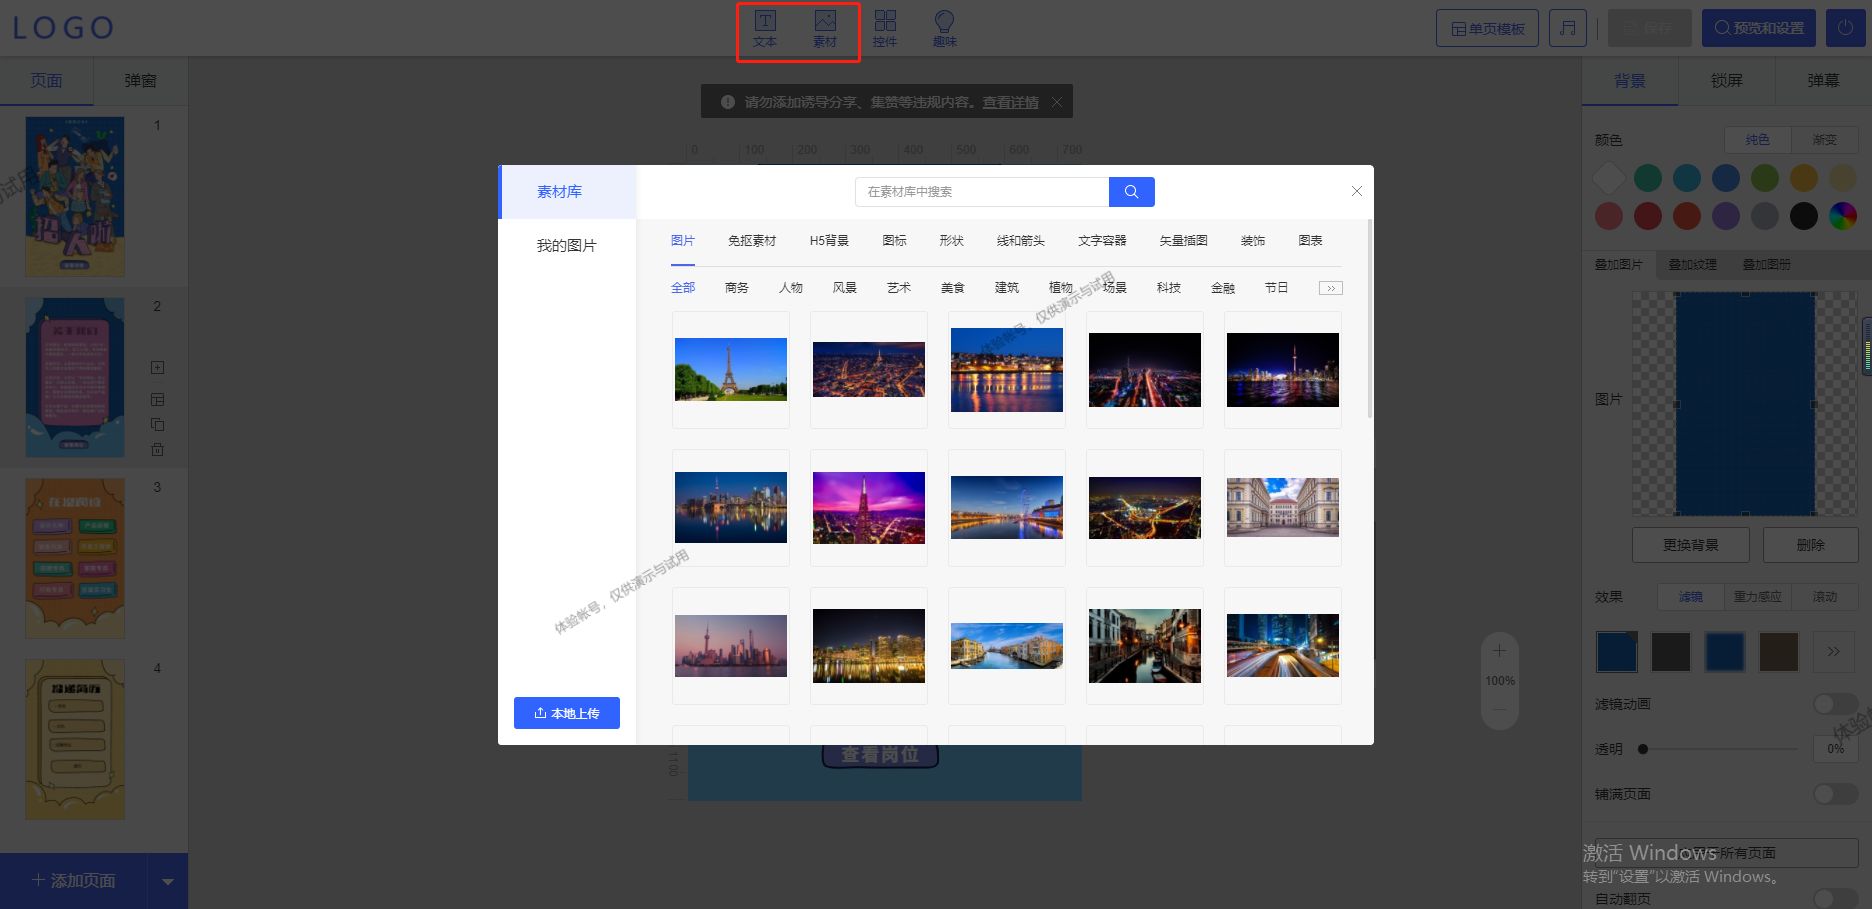Screen dimensions: 1872x909
Task: Click the blue search magnifier button
Action: tap(1132, 192)
